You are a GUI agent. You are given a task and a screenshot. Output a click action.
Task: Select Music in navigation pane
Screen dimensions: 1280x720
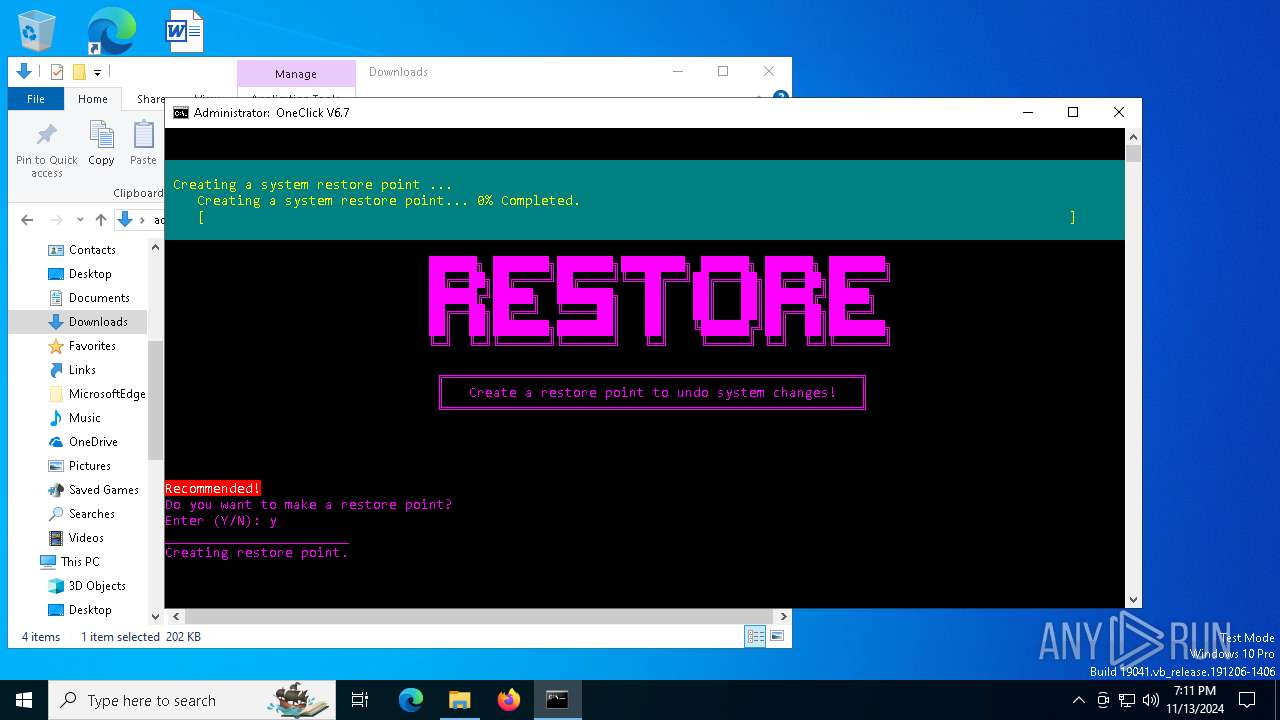coord(84,418)
